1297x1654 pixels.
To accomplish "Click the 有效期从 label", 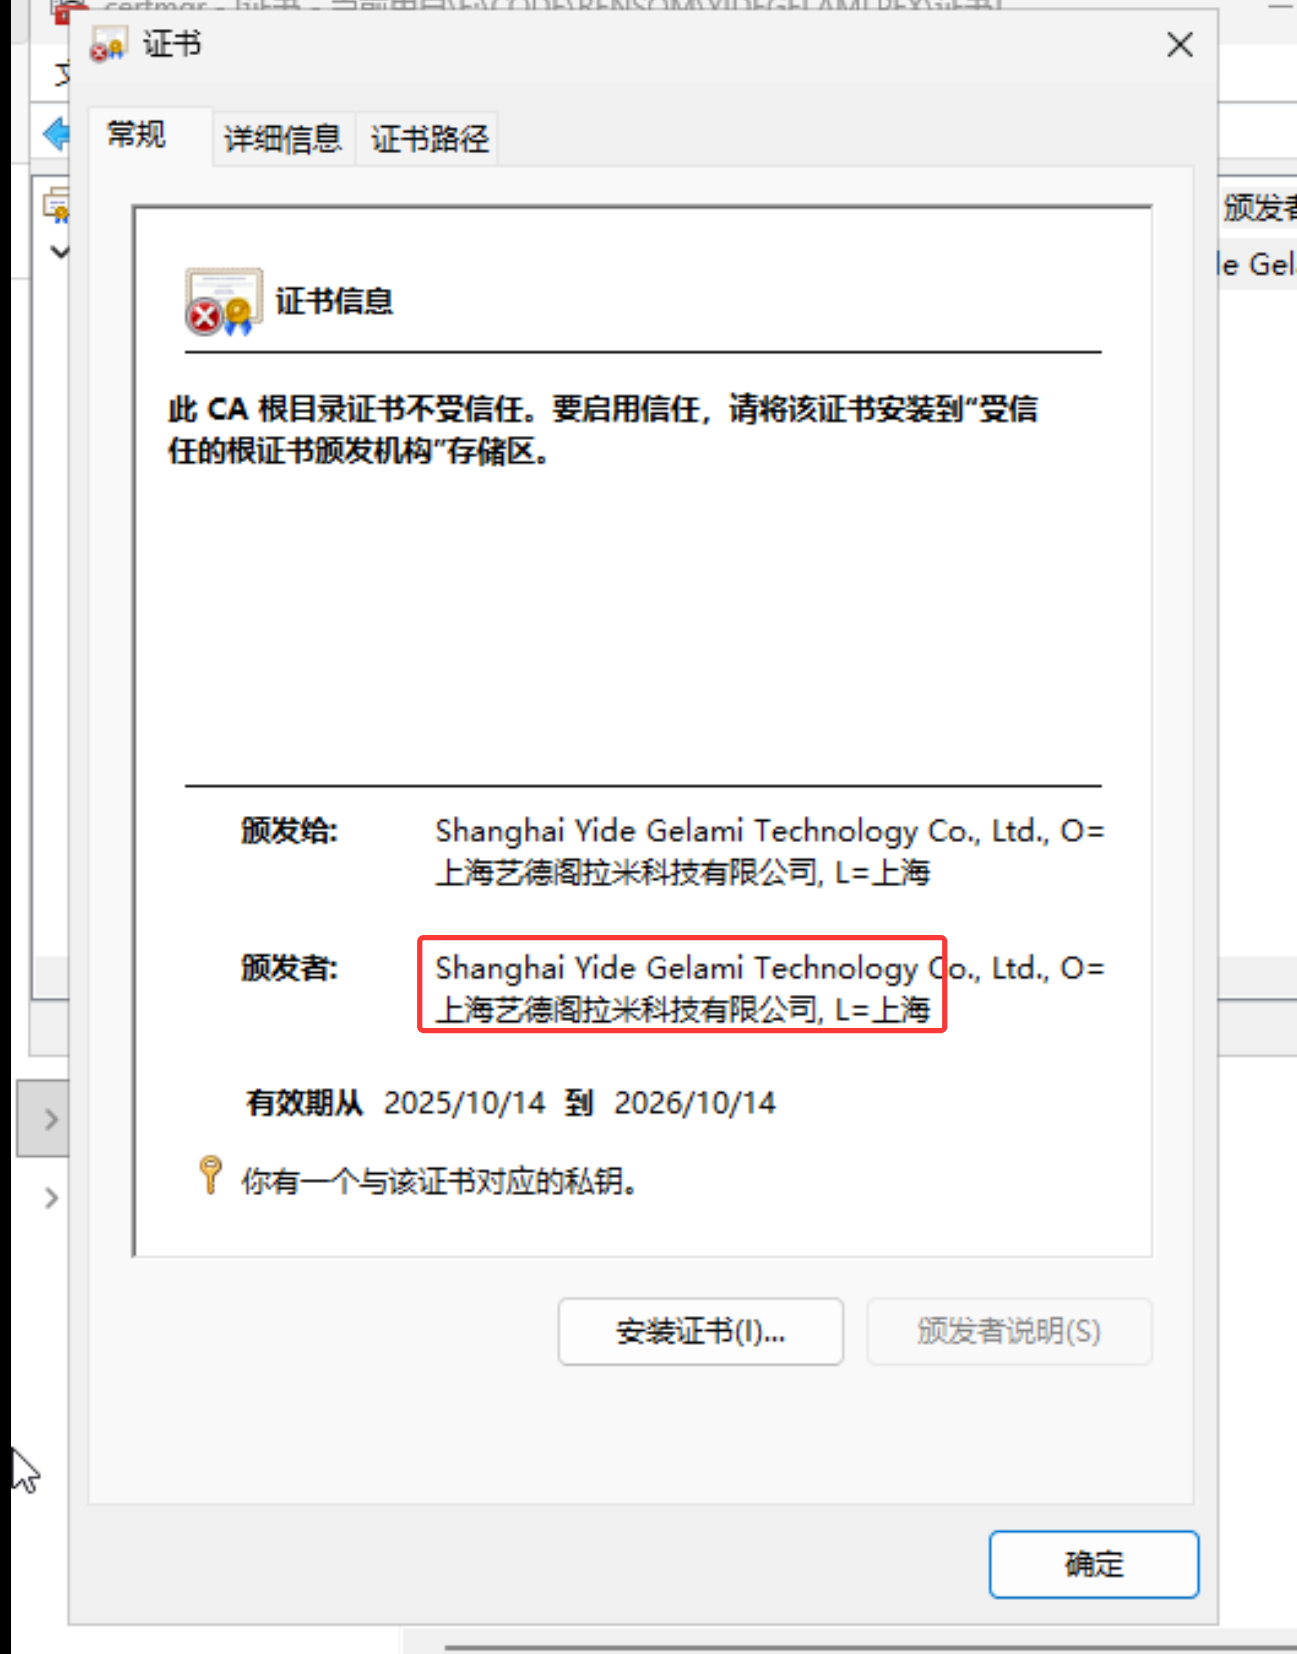I will tap(304, 1103).
